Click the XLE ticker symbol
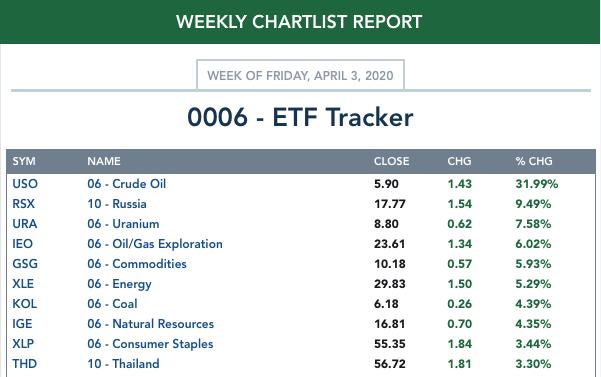Screen dimensions: 601x377 tap(23, 284)
